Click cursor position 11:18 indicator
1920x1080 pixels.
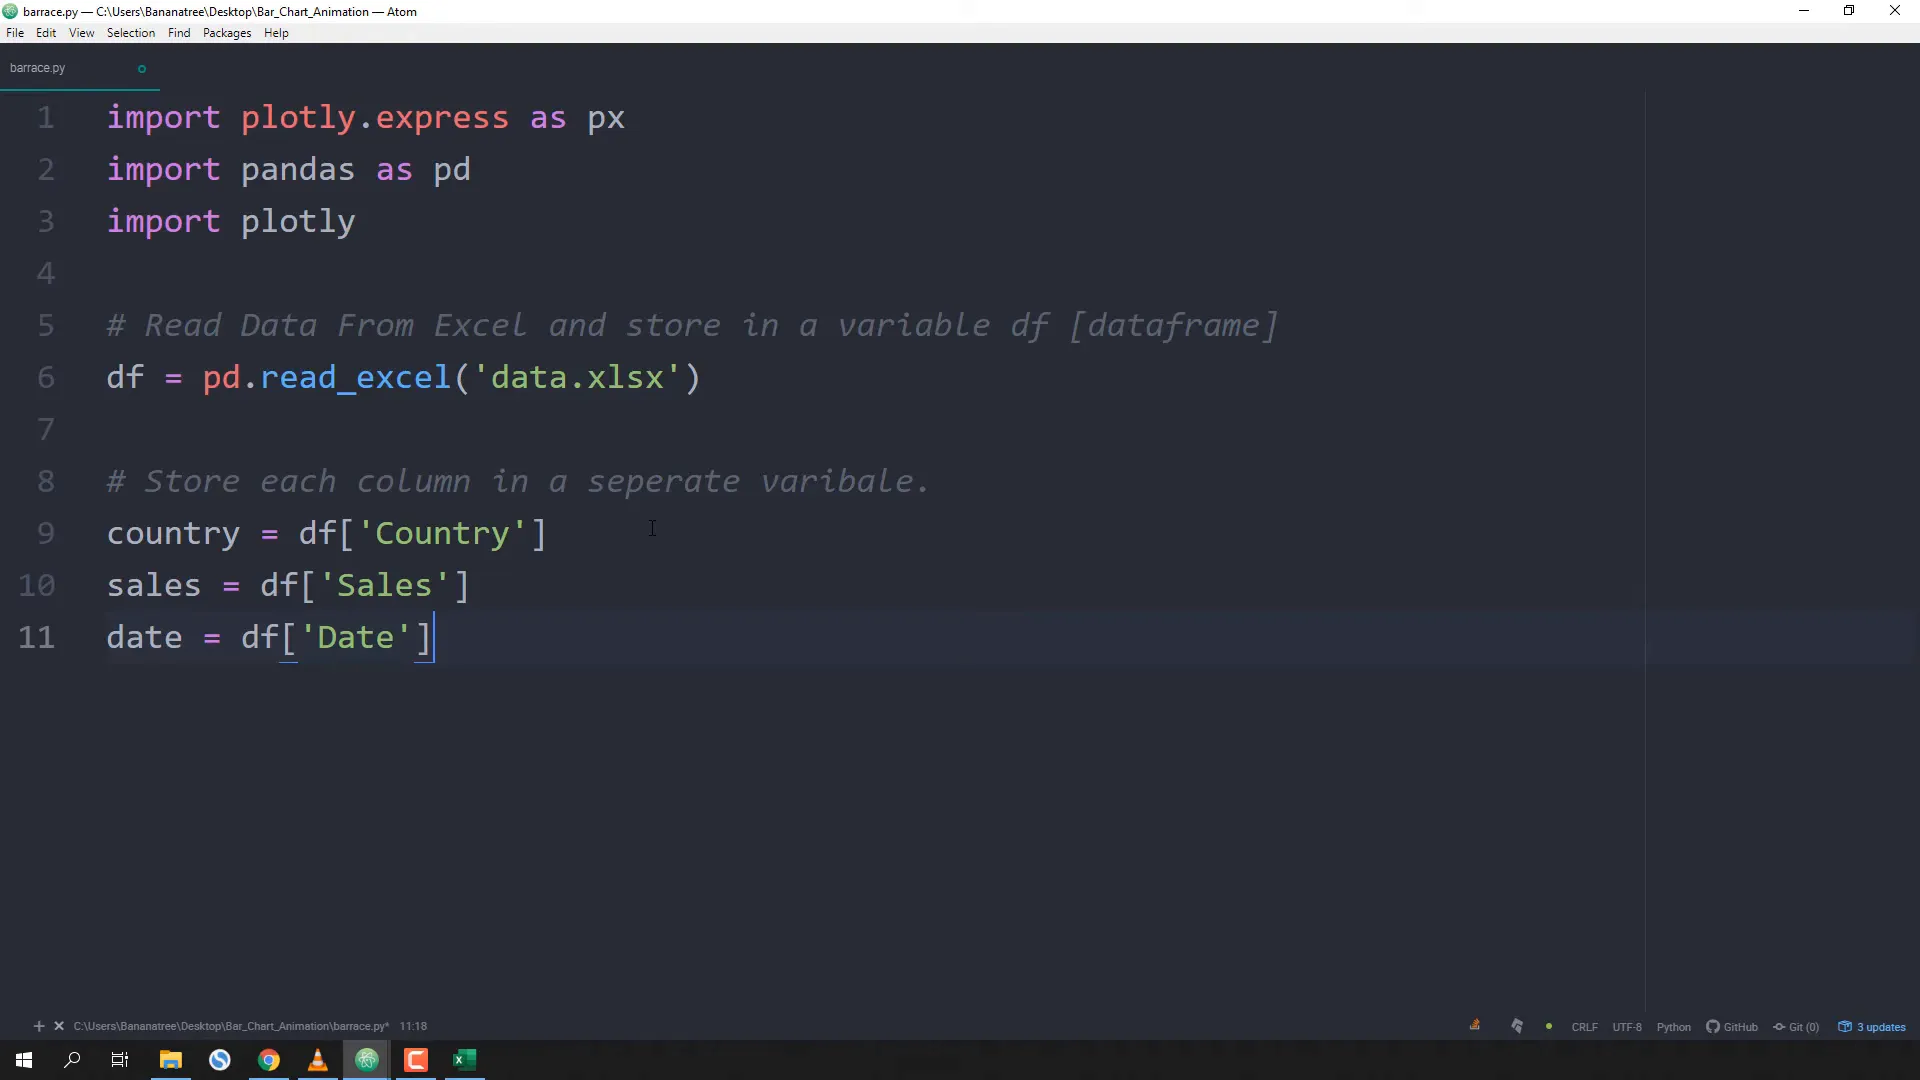413,1026
